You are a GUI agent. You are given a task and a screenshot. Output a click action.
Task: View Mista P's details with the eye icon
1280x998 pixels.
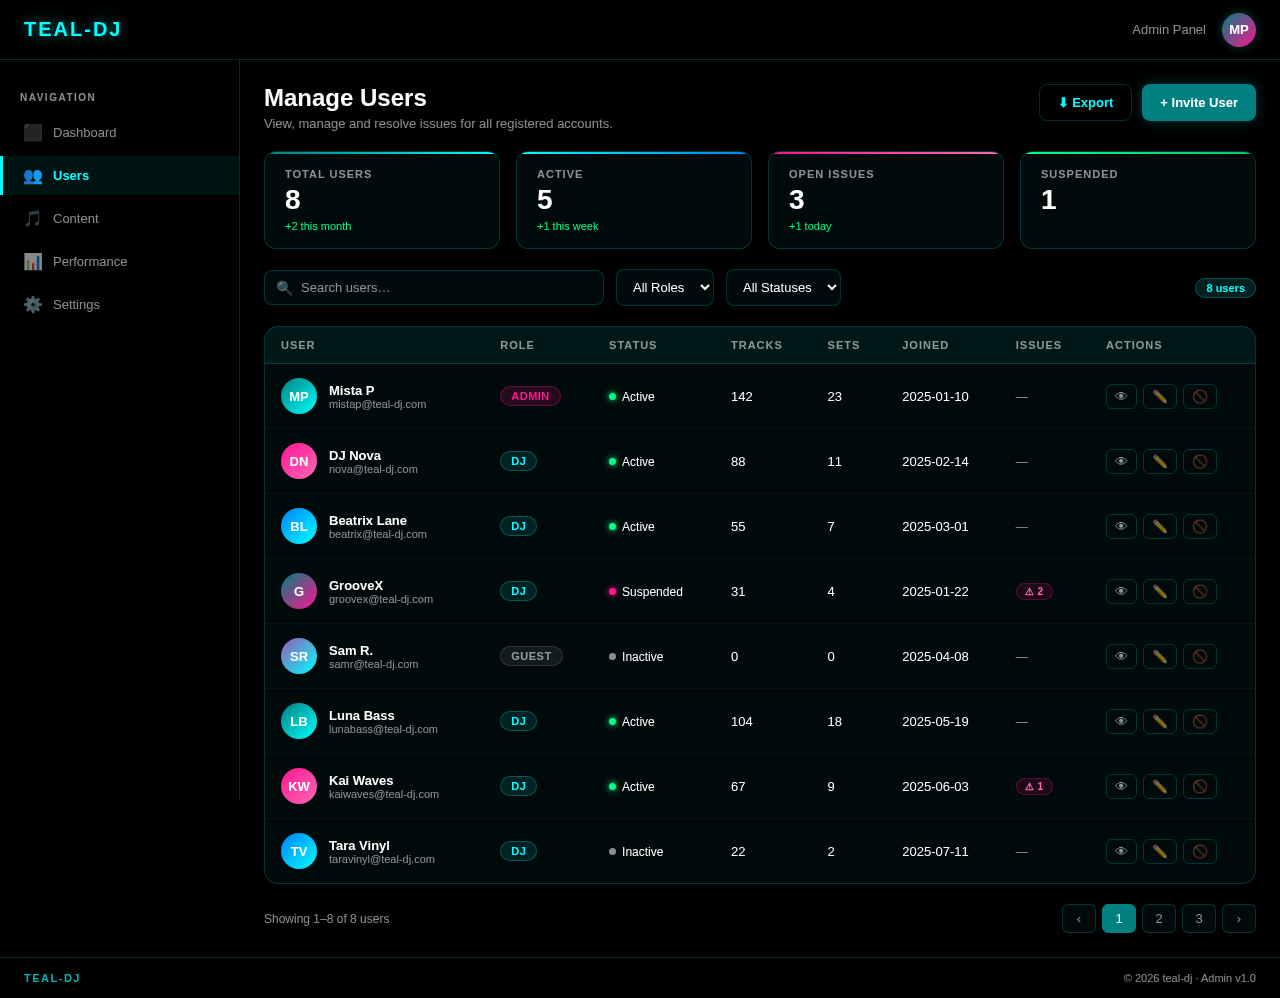(1121, 396)
